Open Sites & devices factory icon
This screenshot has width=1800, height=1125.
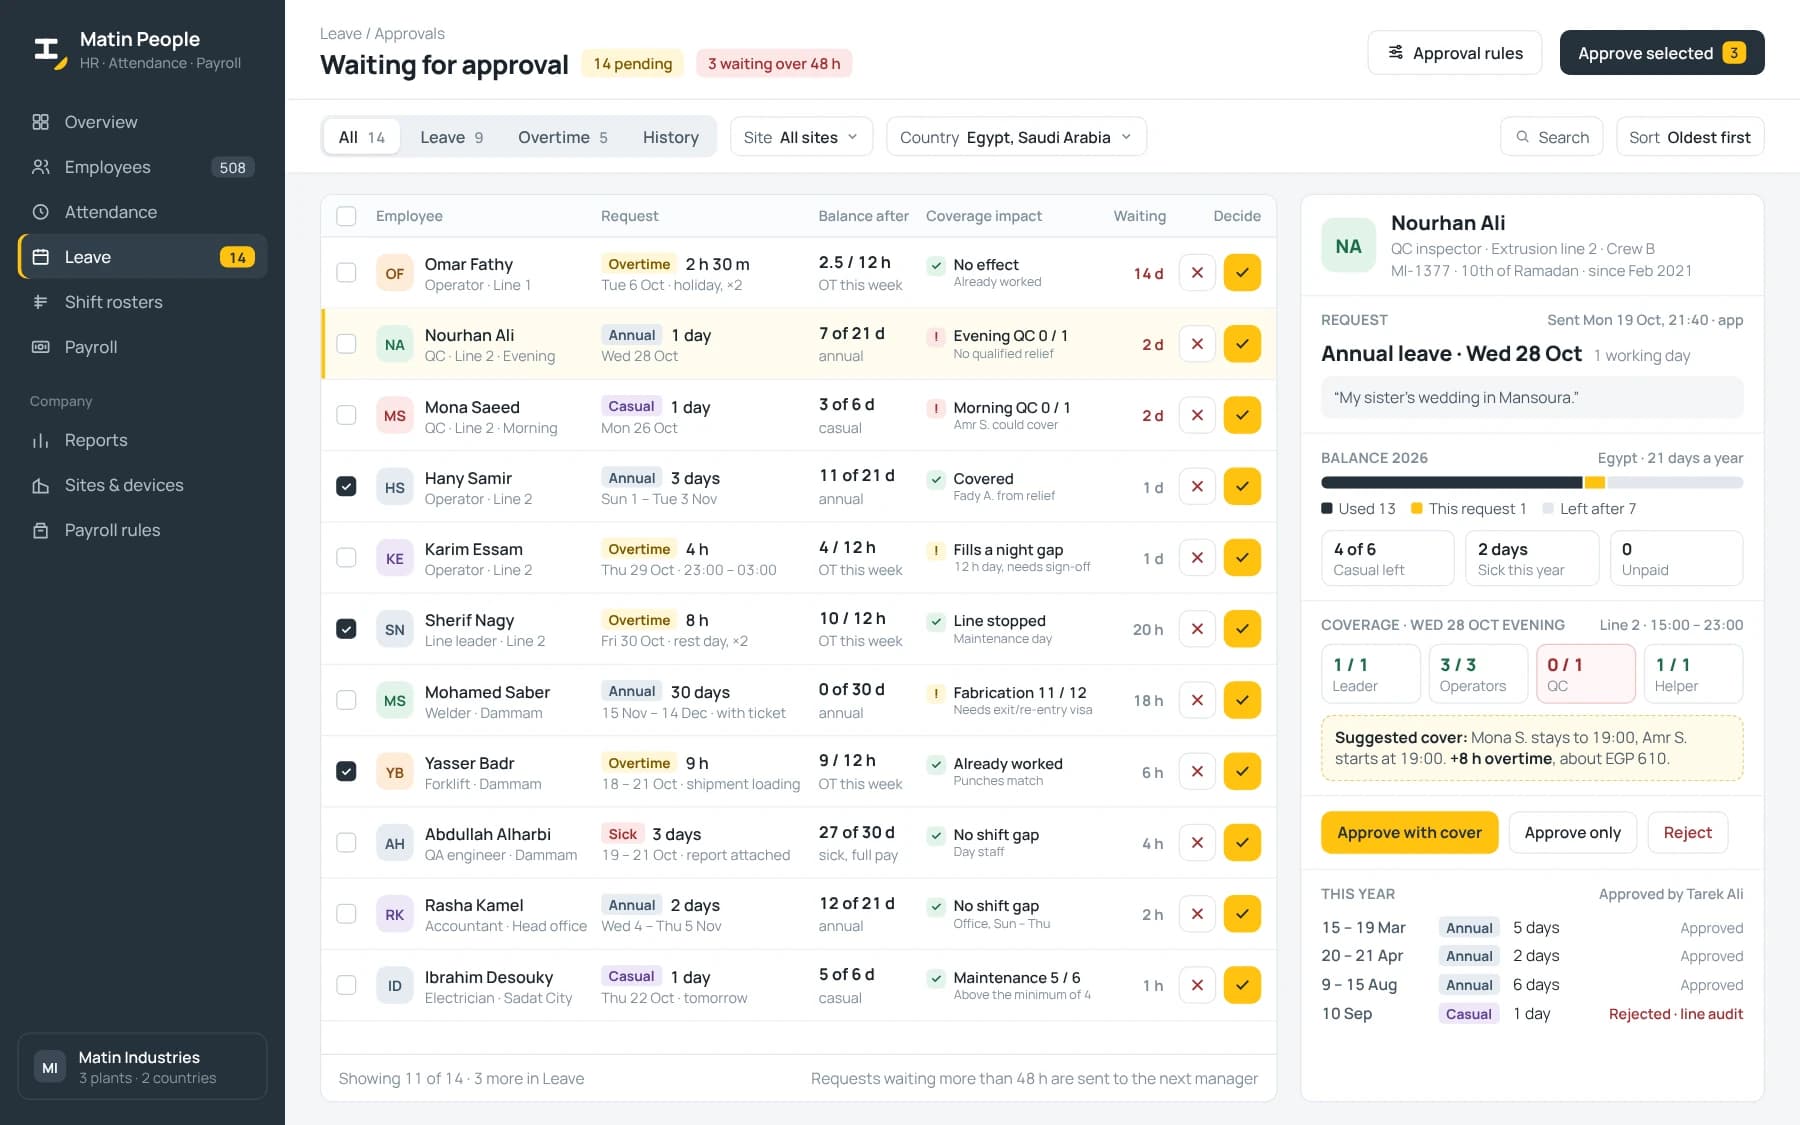tap(41, 485)
